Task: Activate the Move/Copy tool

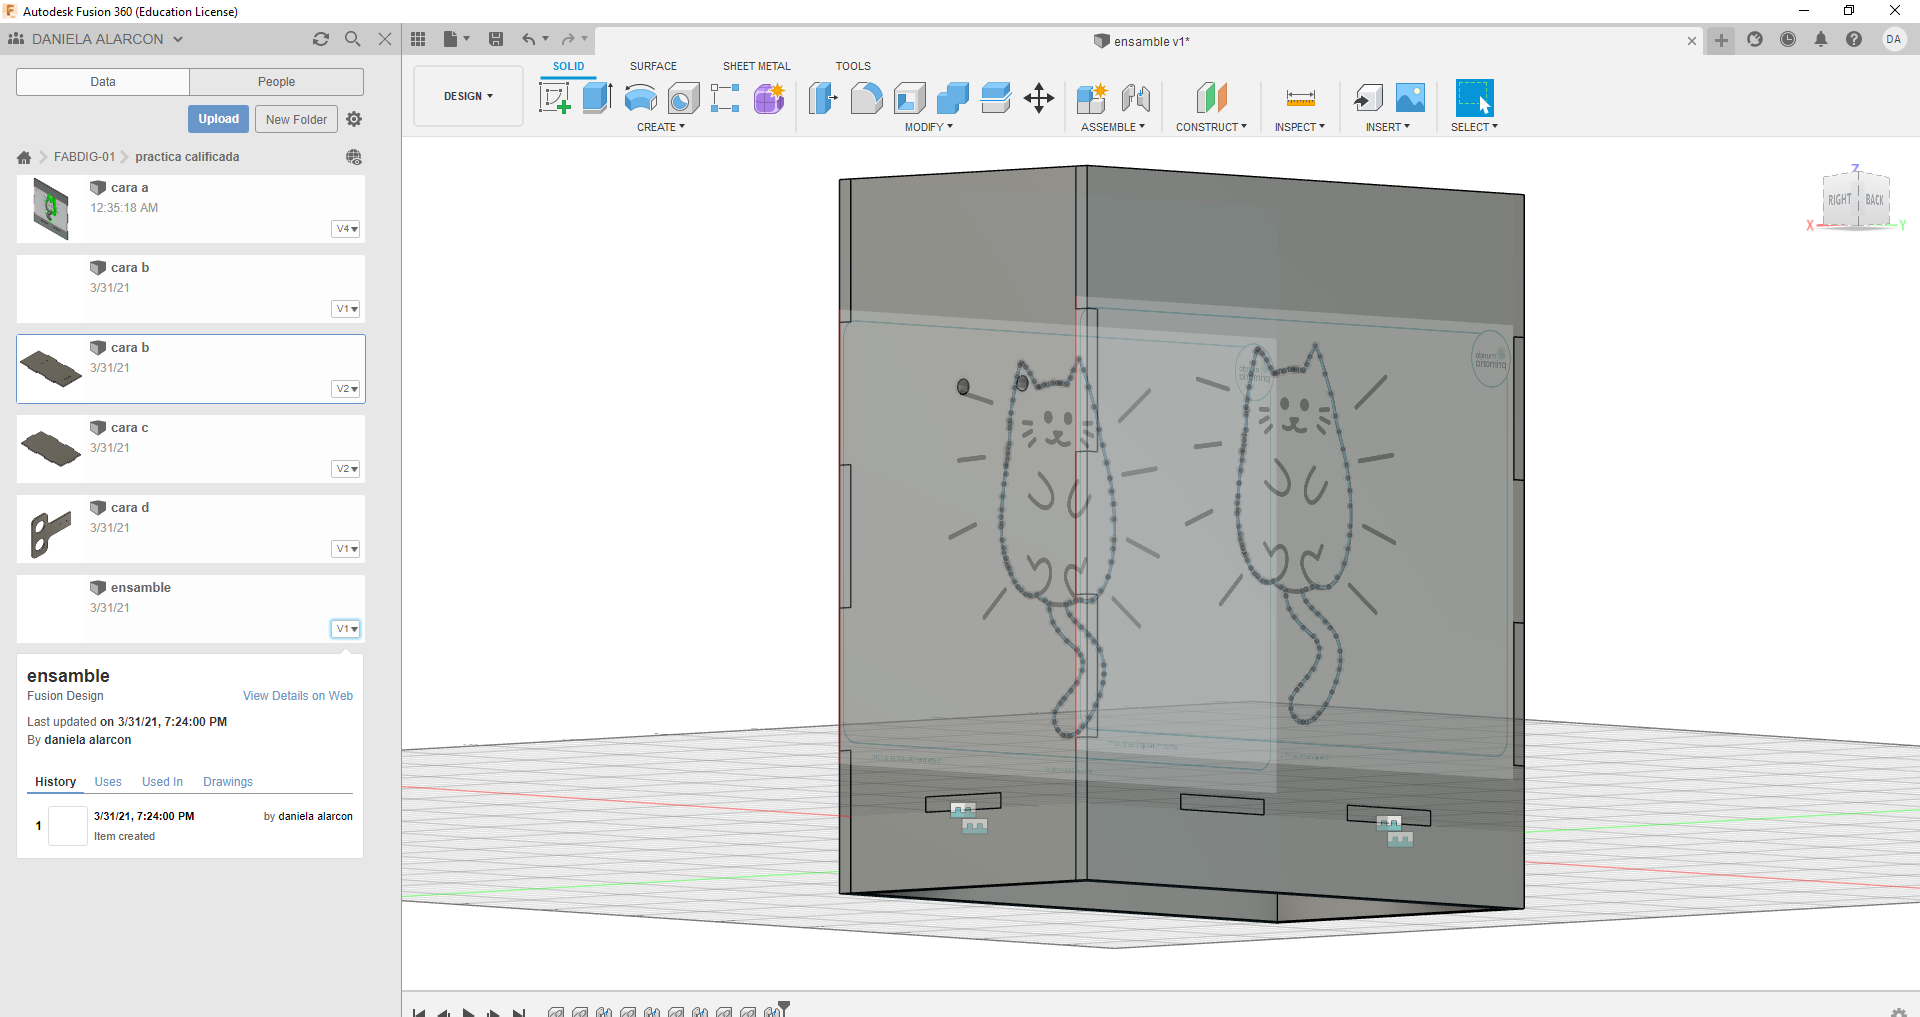Action: pyautogui.click(x=1039, y=98)
